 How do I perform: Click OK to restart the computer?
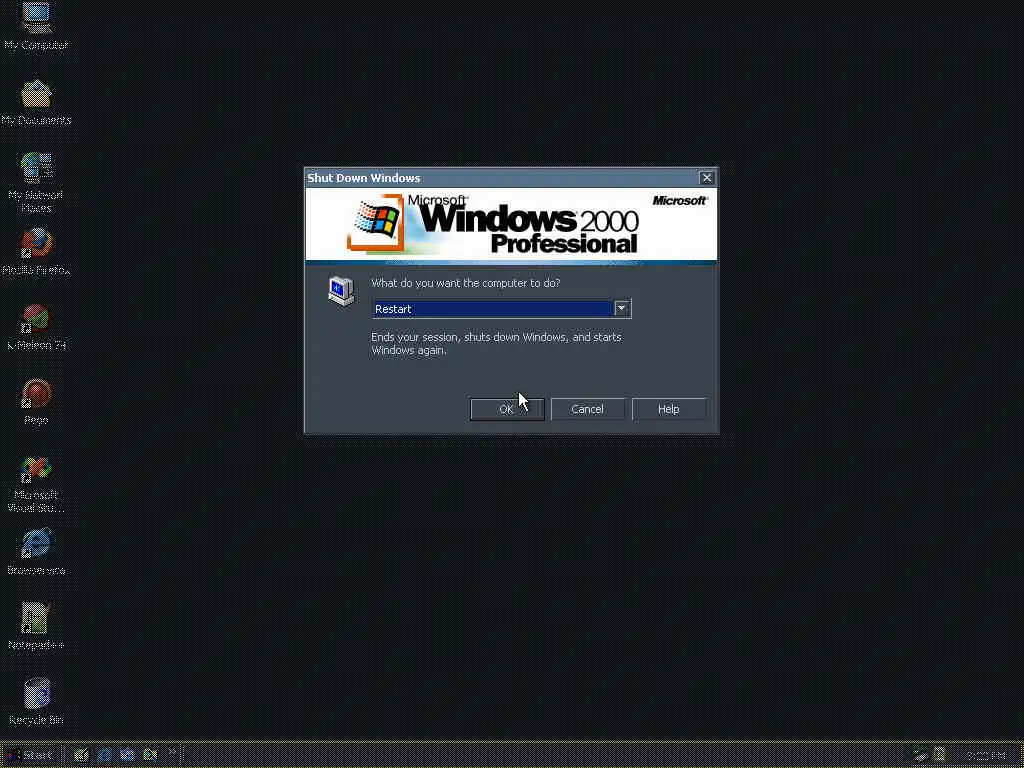[x=507, y=409]
